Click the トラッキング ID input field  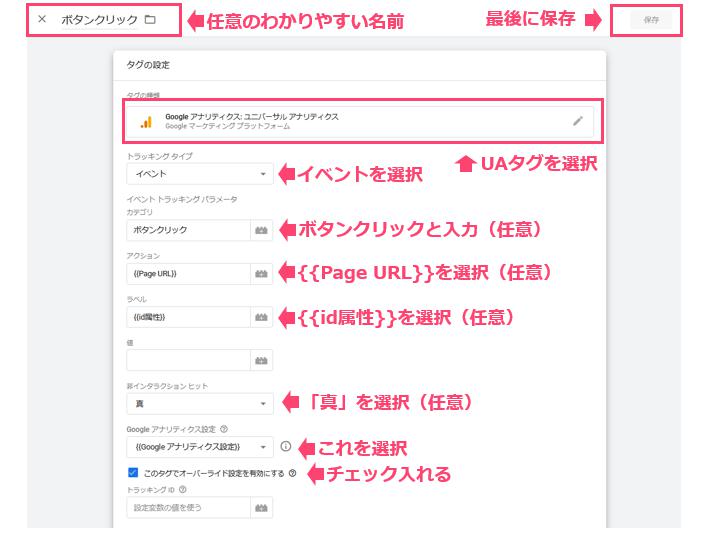pyautogui.click(x=188, y=508)
